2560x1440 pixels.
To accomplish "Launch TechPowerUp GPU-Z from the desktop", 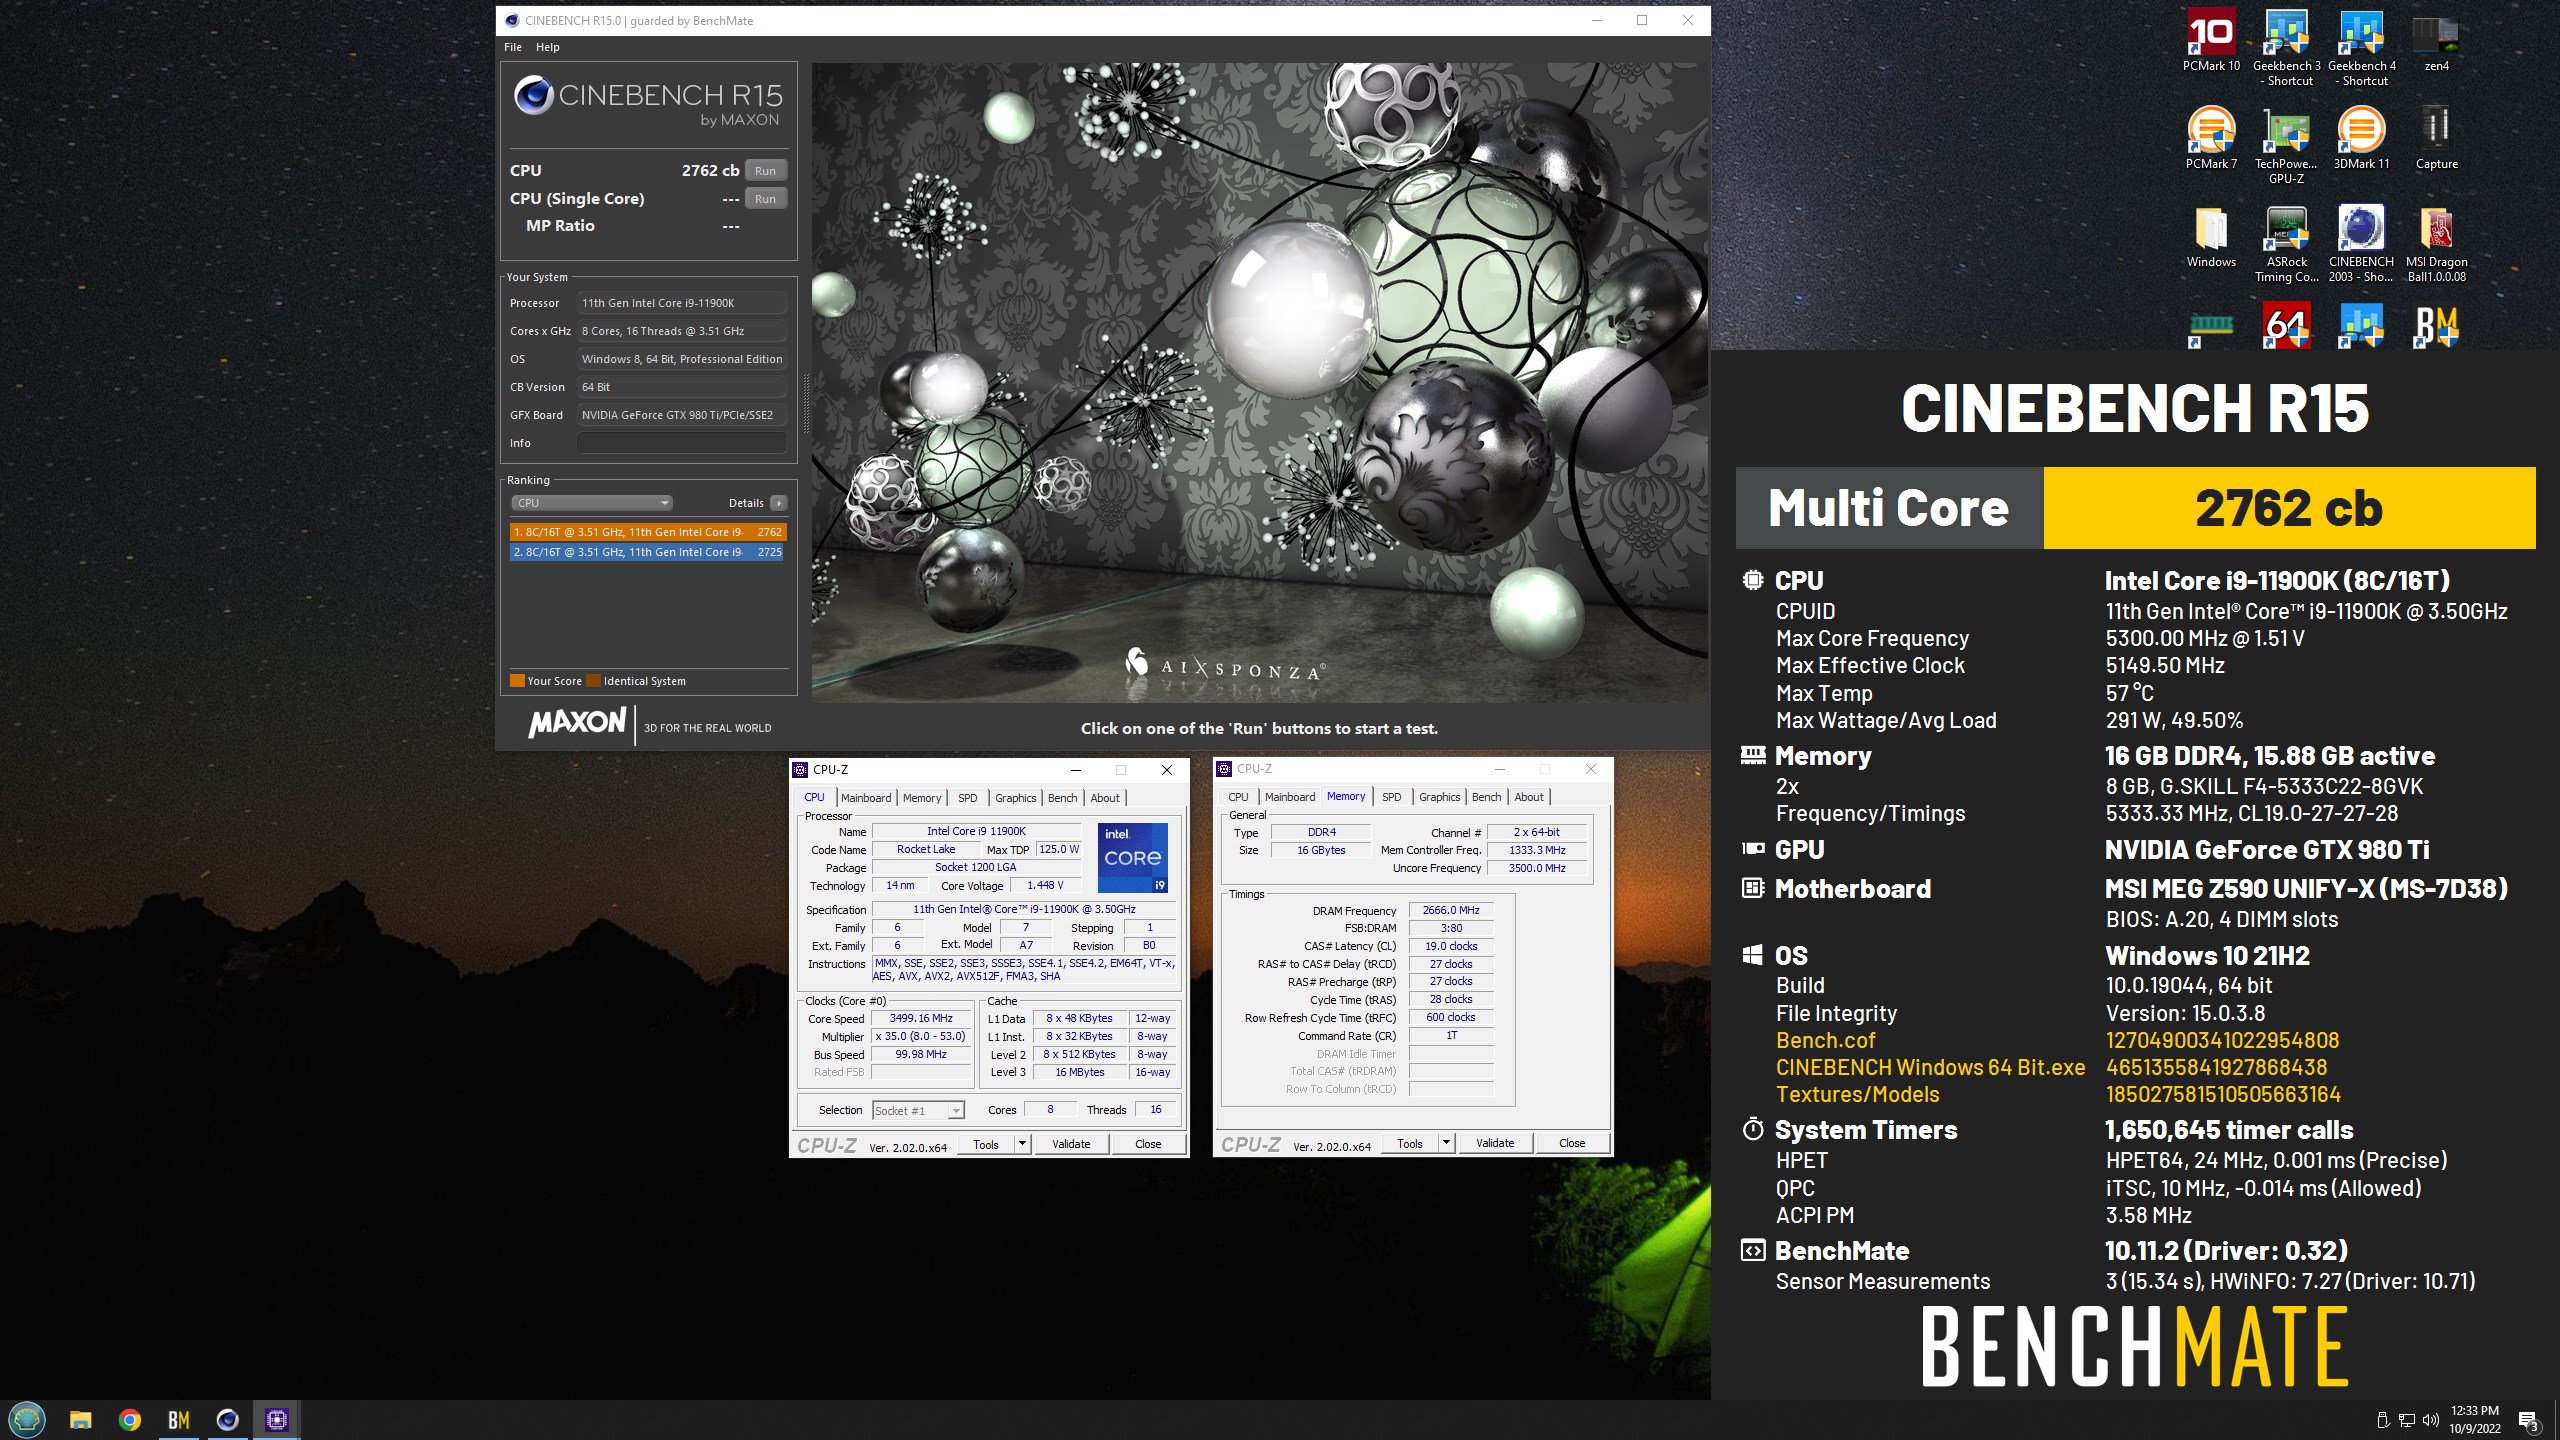I will pos(2286,145).
